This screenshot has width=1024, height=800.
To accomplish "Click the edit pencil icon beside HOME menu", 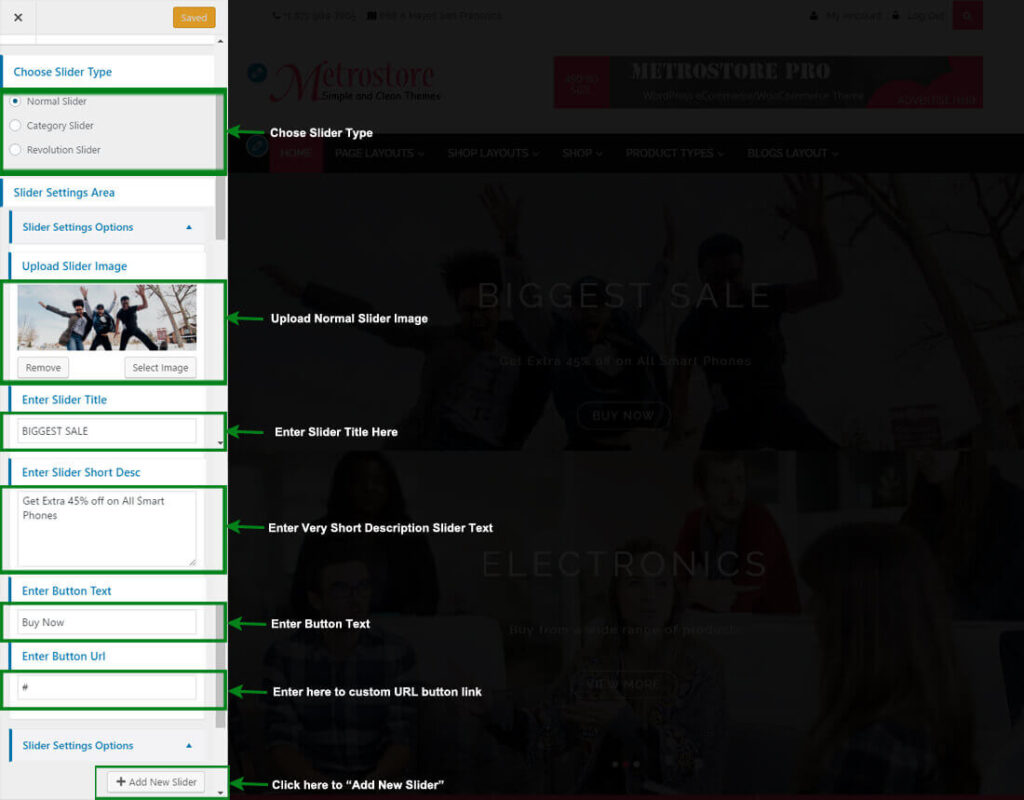I will click(257, 146).
